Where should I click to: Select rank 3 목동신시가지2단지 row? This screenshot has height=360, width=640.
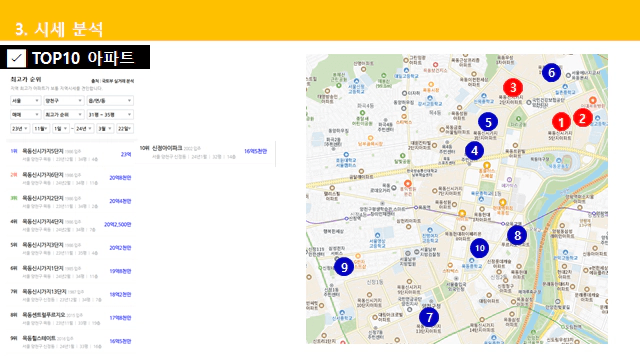[x=71, y=201]
